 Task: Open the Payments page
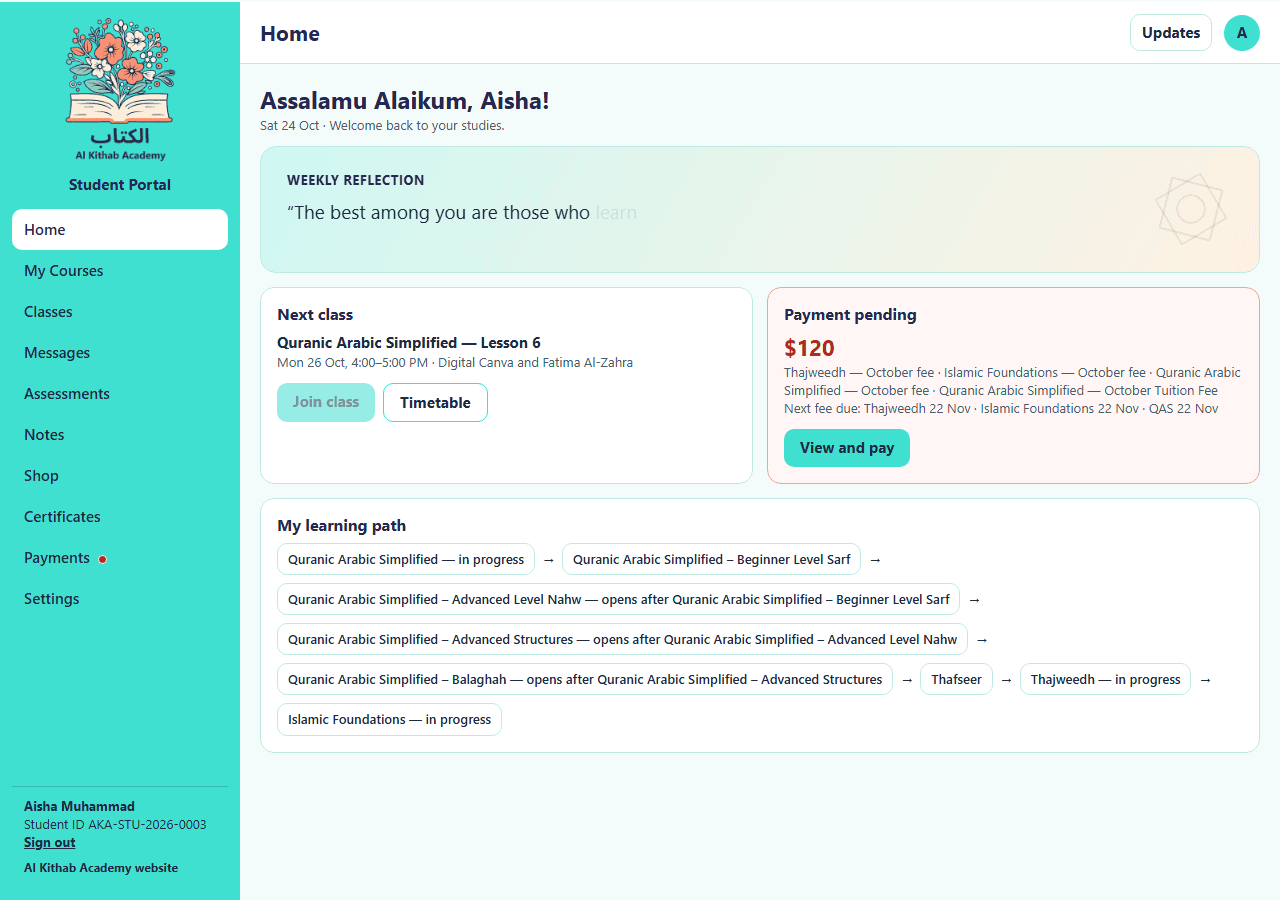click(x=120, y=558)
